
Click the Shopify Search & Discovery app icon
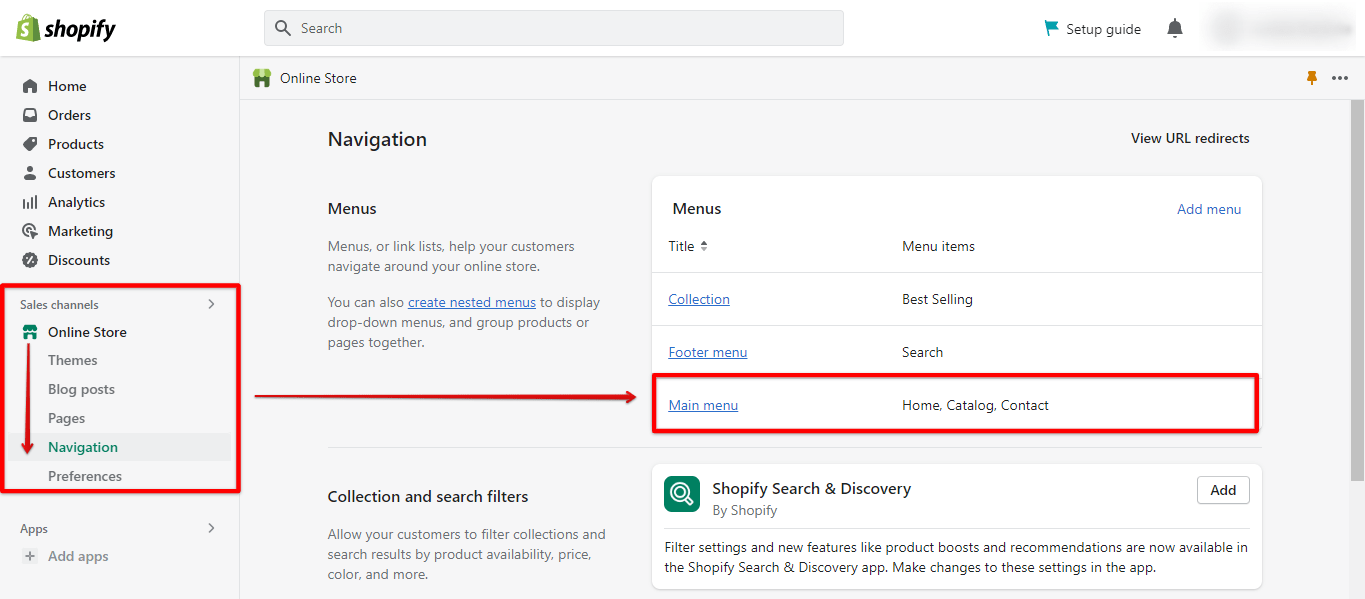(682, 494)
